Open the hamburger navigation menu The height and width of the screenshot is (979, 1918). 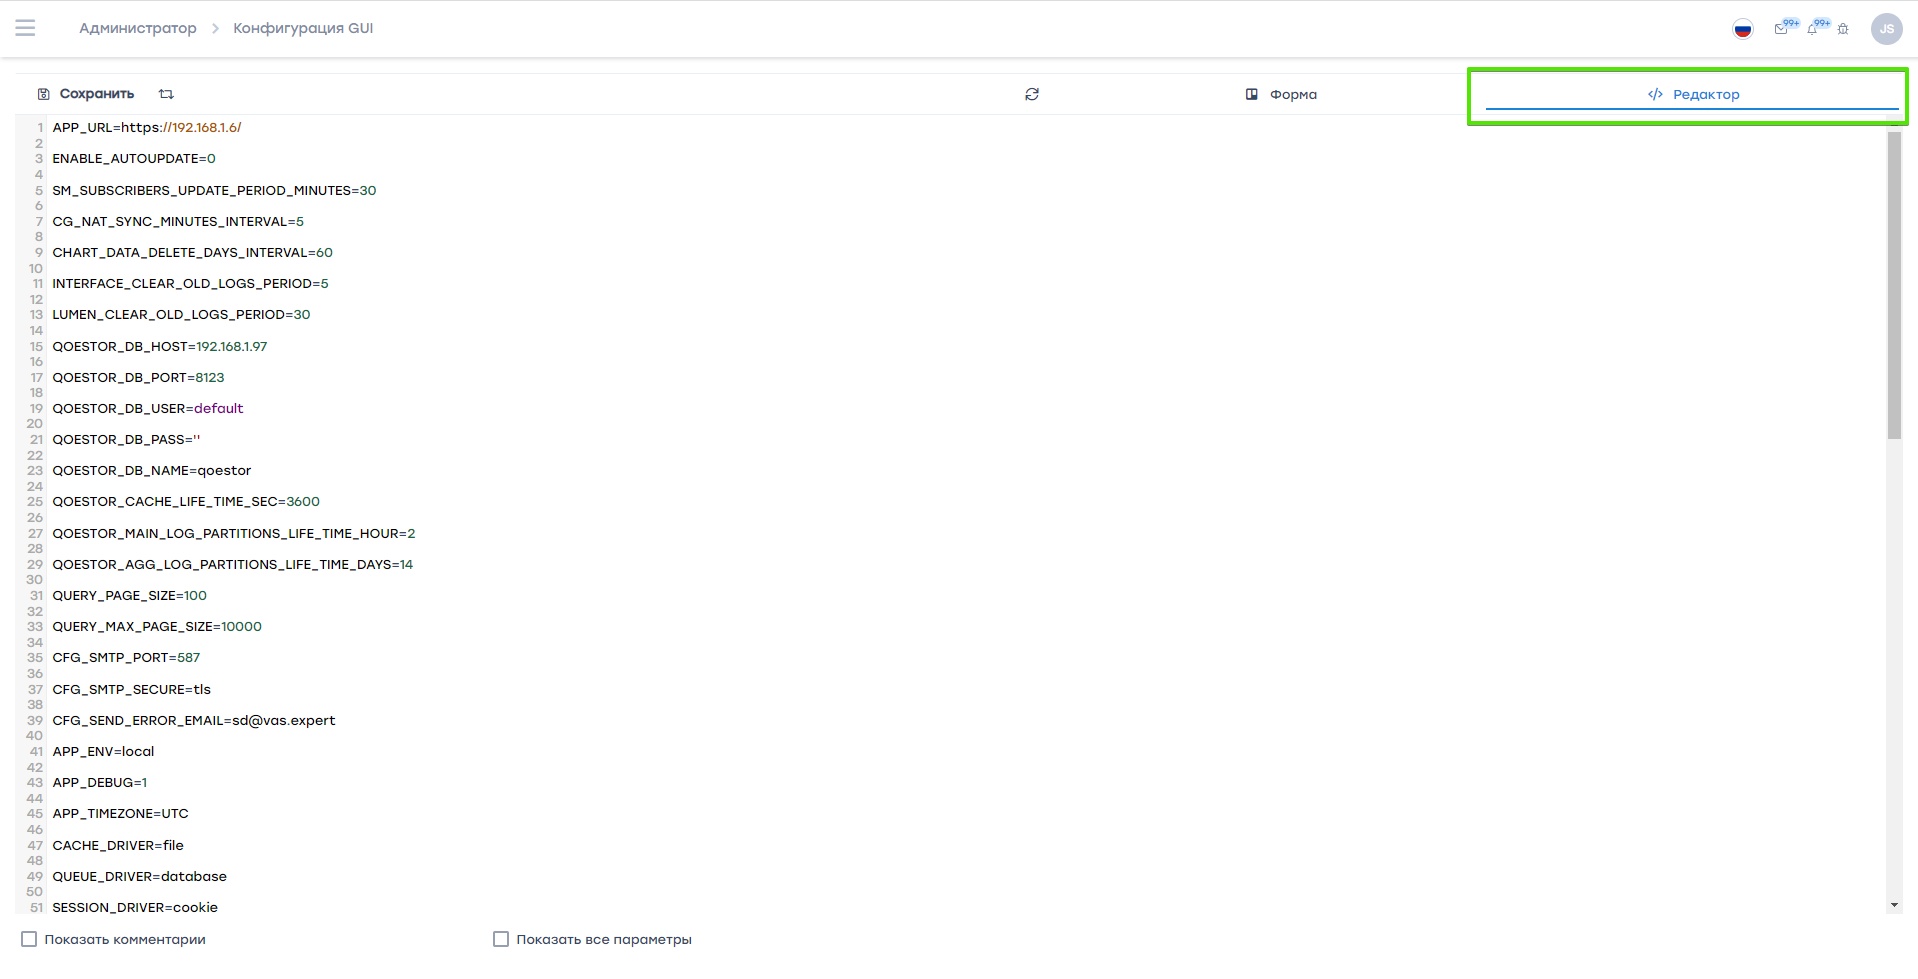[26, 28]
